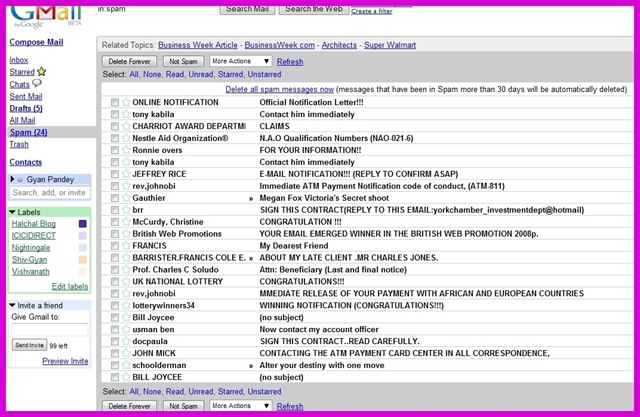
Task: Click the Search the Web button
Action: tap(313, 9)
